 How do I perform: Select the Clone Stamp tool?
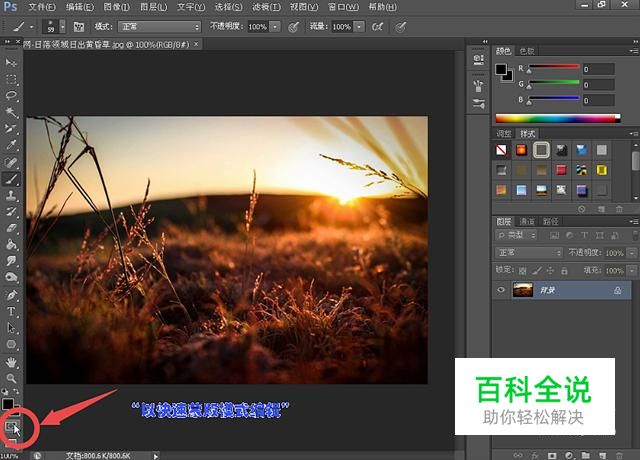coord(11,195)
